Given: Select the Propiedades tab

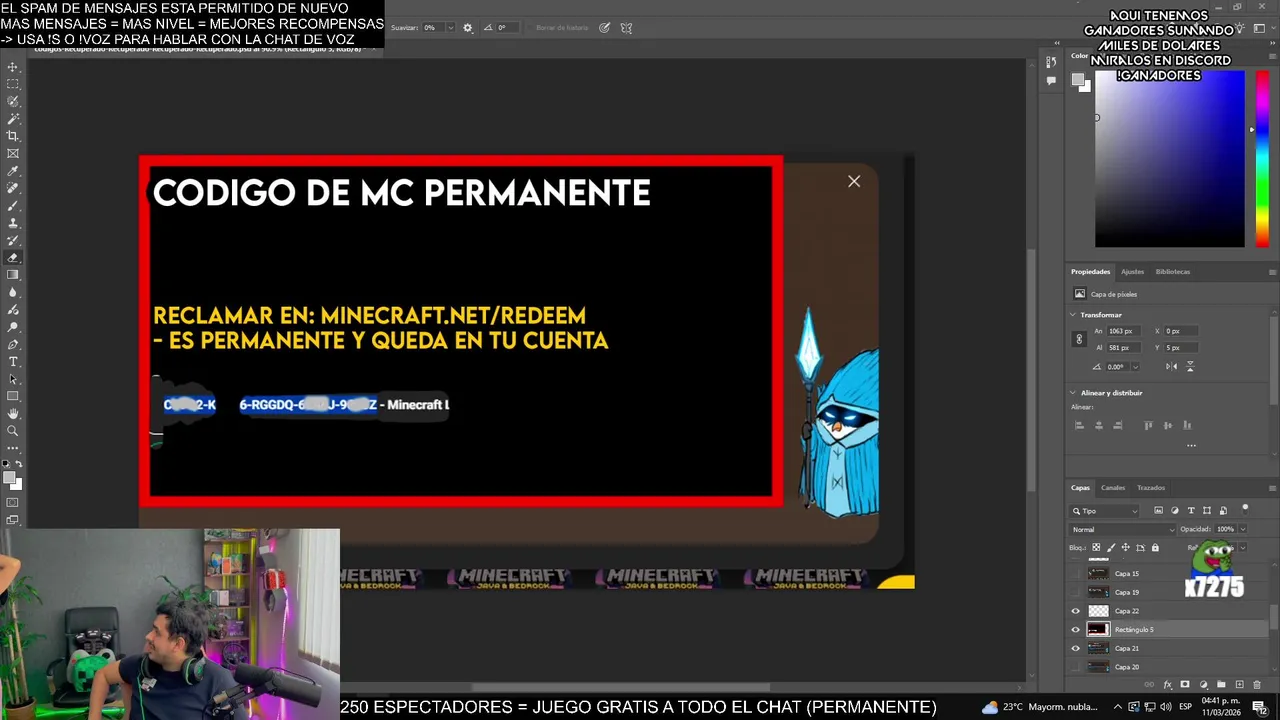Looking at the screenshot, I should tap(1090, 272).
